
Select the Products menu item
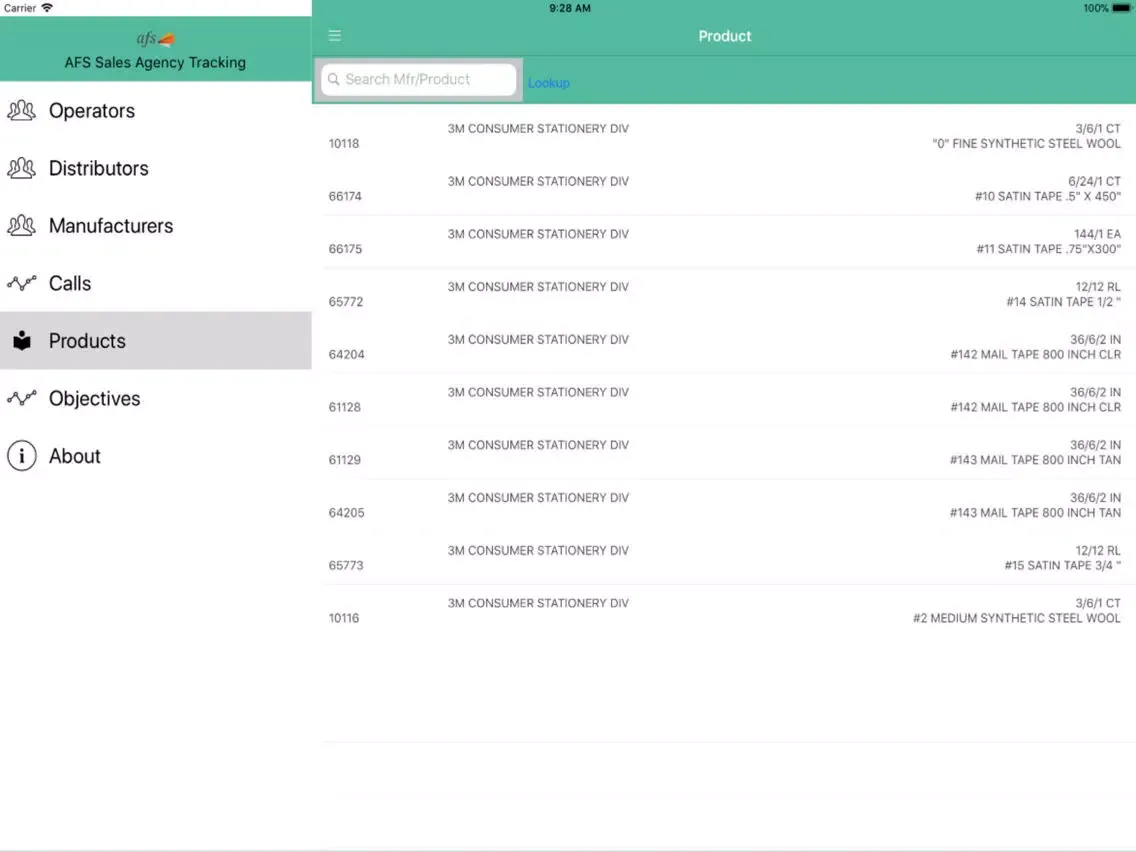(x=156, y=341)
